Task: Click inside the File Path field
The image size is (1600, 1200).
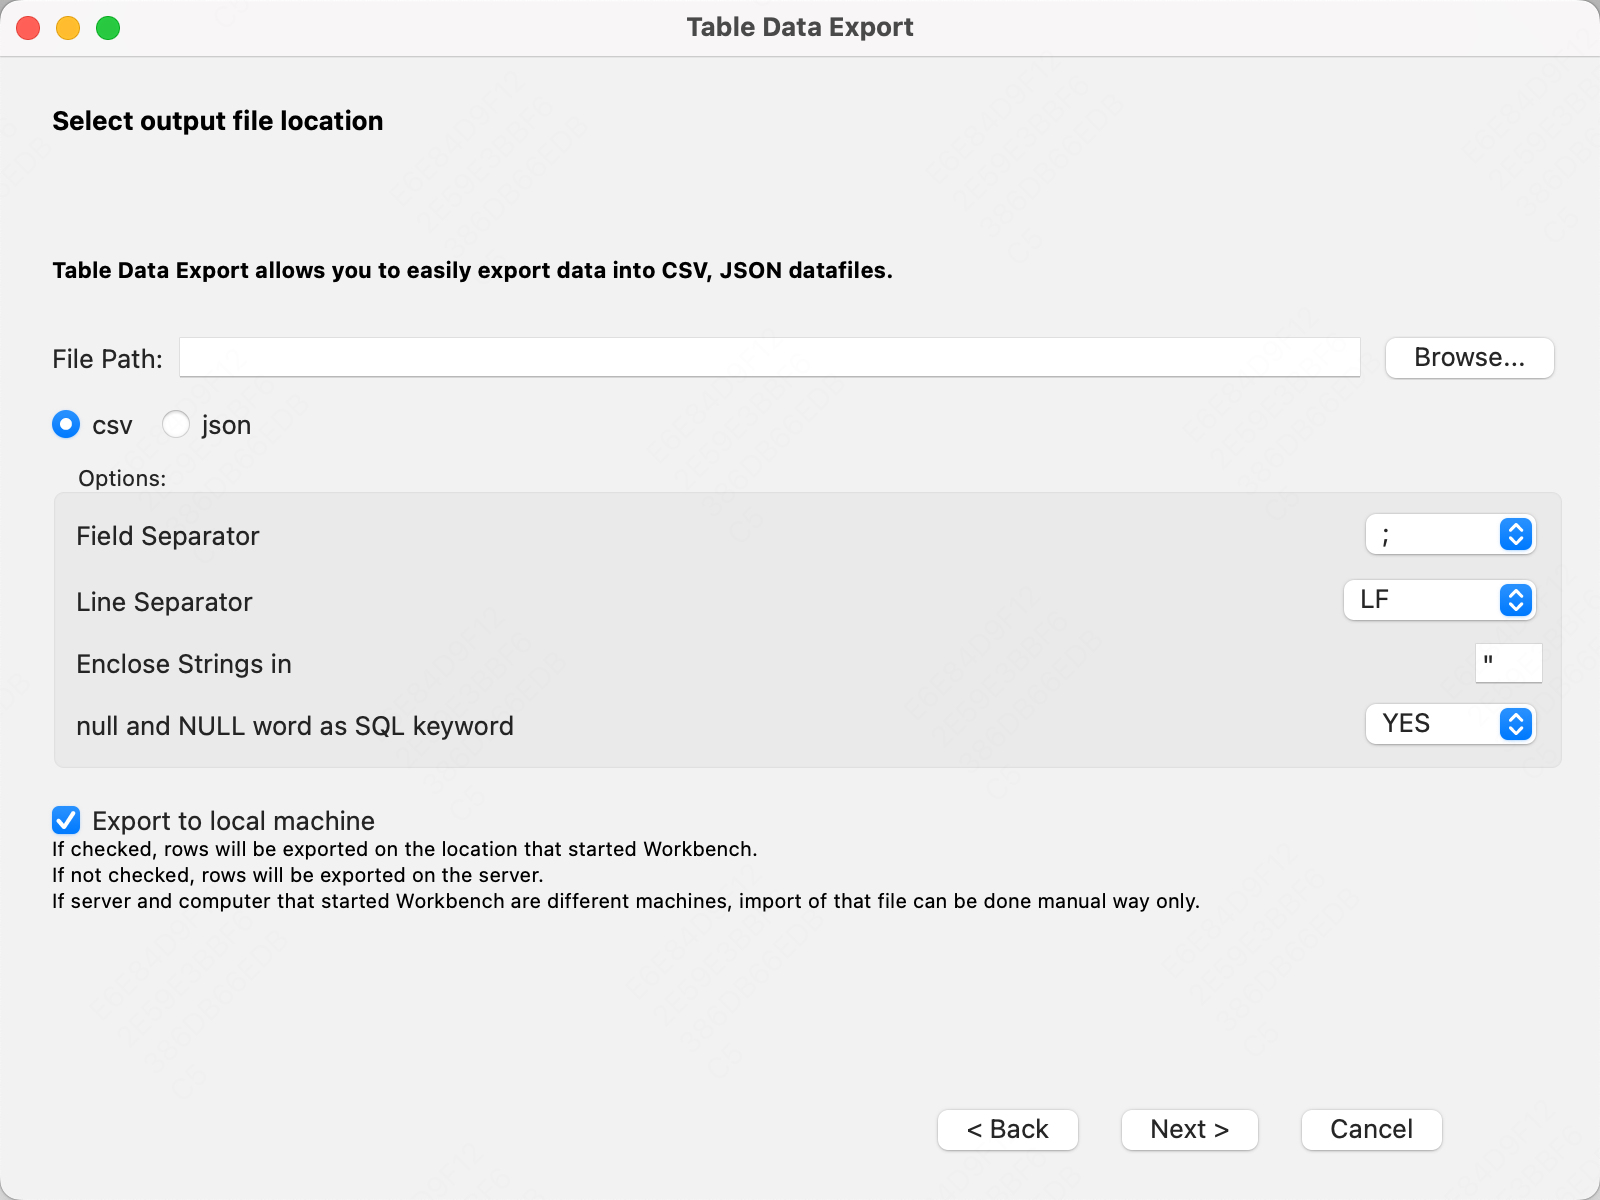Action: tap(770, 357)
